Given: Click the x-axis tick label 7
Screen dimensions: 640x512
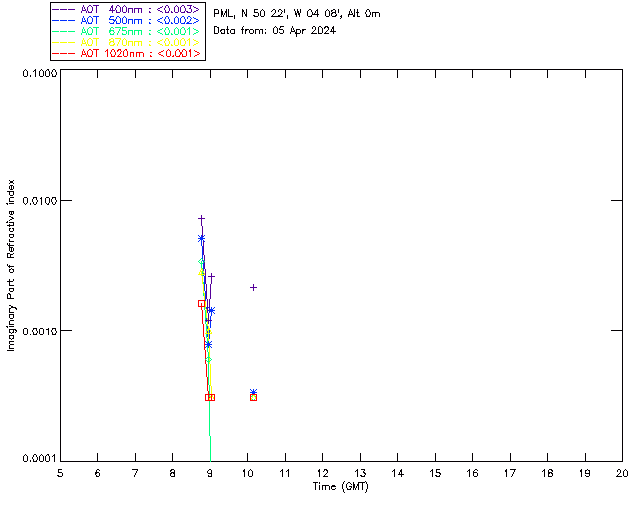Looking at the screenshot, I should point(135,473).
